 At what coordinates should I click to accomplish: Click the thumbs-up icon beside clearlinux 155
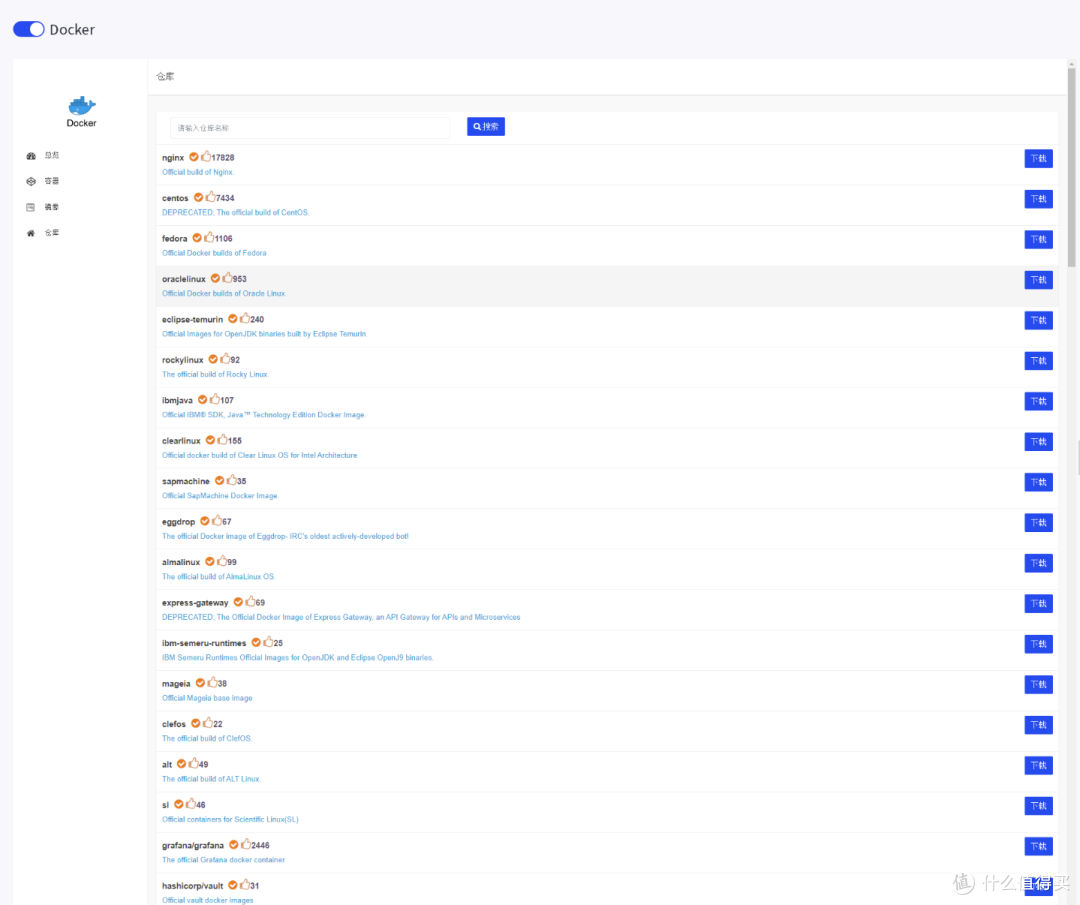coord(222,439)
